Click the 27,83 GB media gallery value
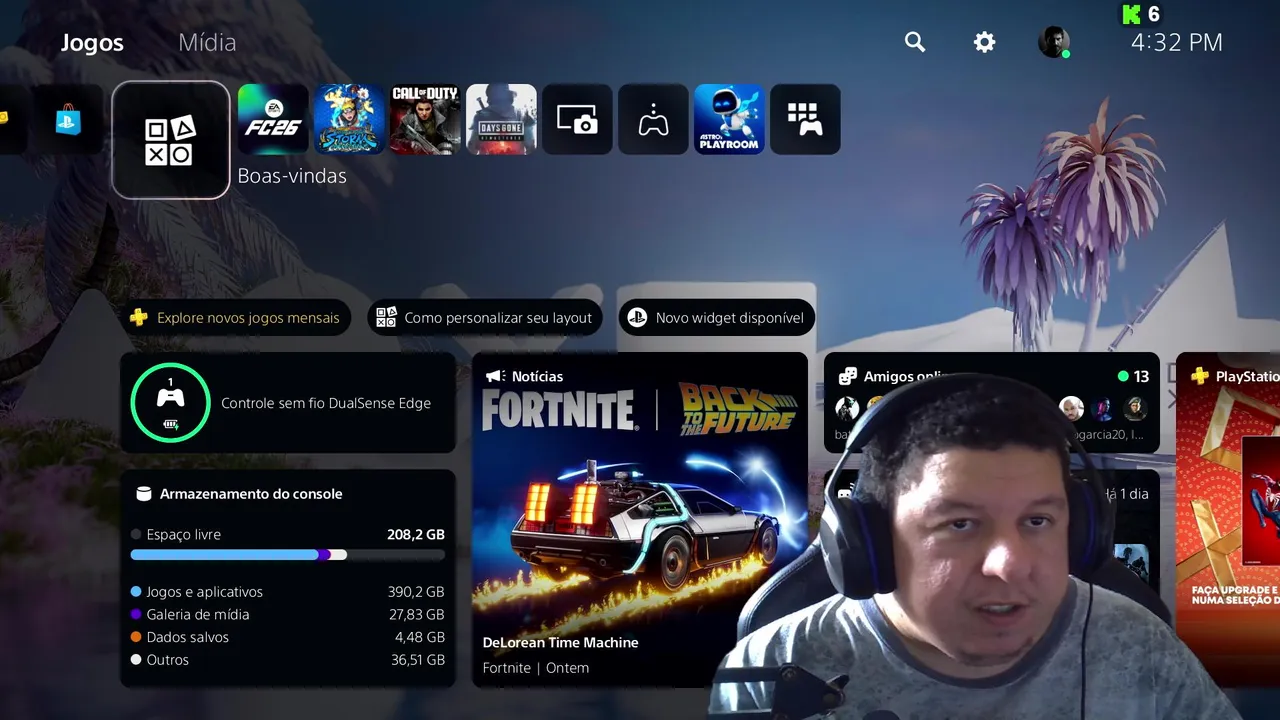 point(417,614)
